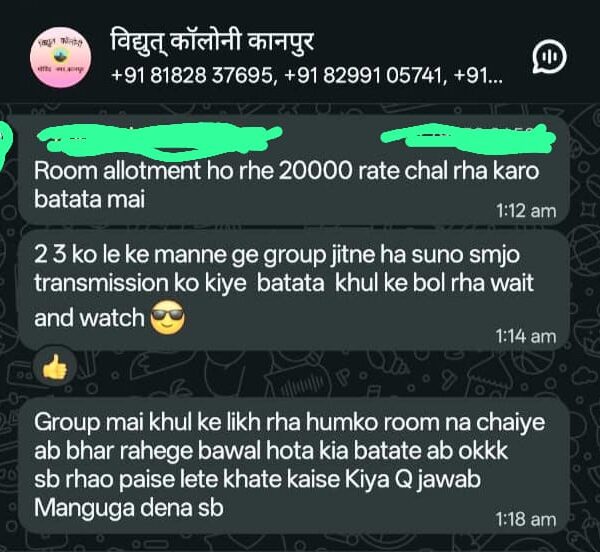Tap the sunglasses emoji in the message
The image size is (600, 552).
(168, 318)
